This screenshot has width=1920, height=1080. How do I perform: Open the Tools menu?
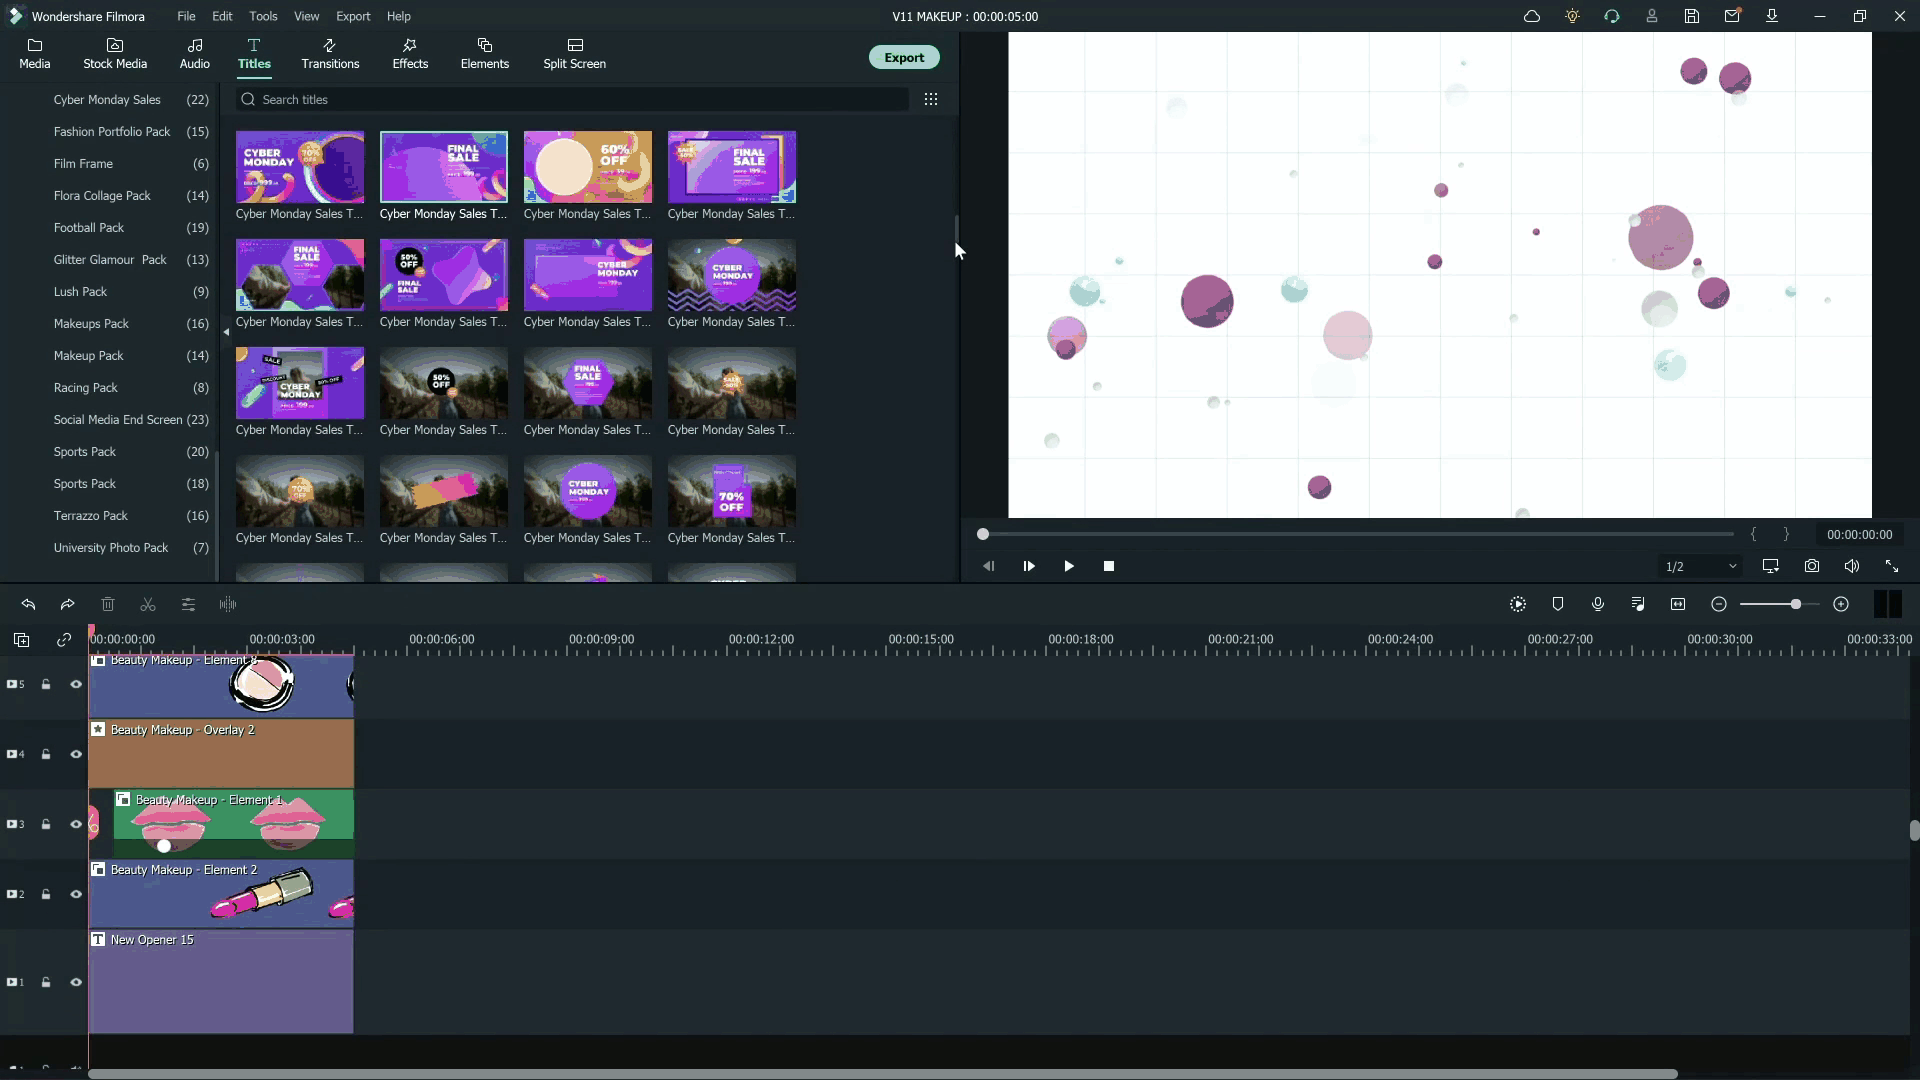pyautogui.click(x=263, y=16)
